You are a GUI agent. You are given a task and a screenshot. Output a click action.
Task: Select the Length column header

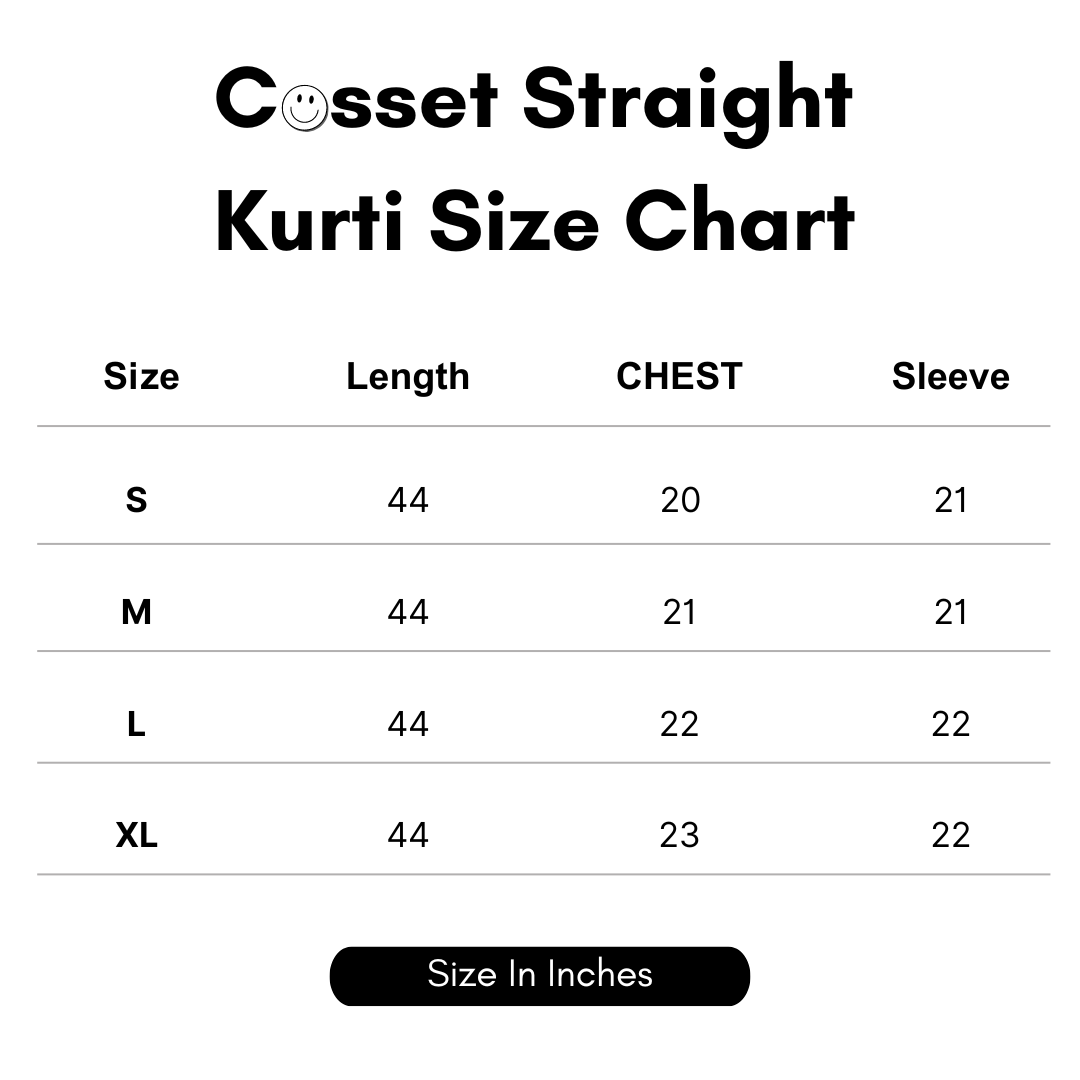tap(408, 377)
